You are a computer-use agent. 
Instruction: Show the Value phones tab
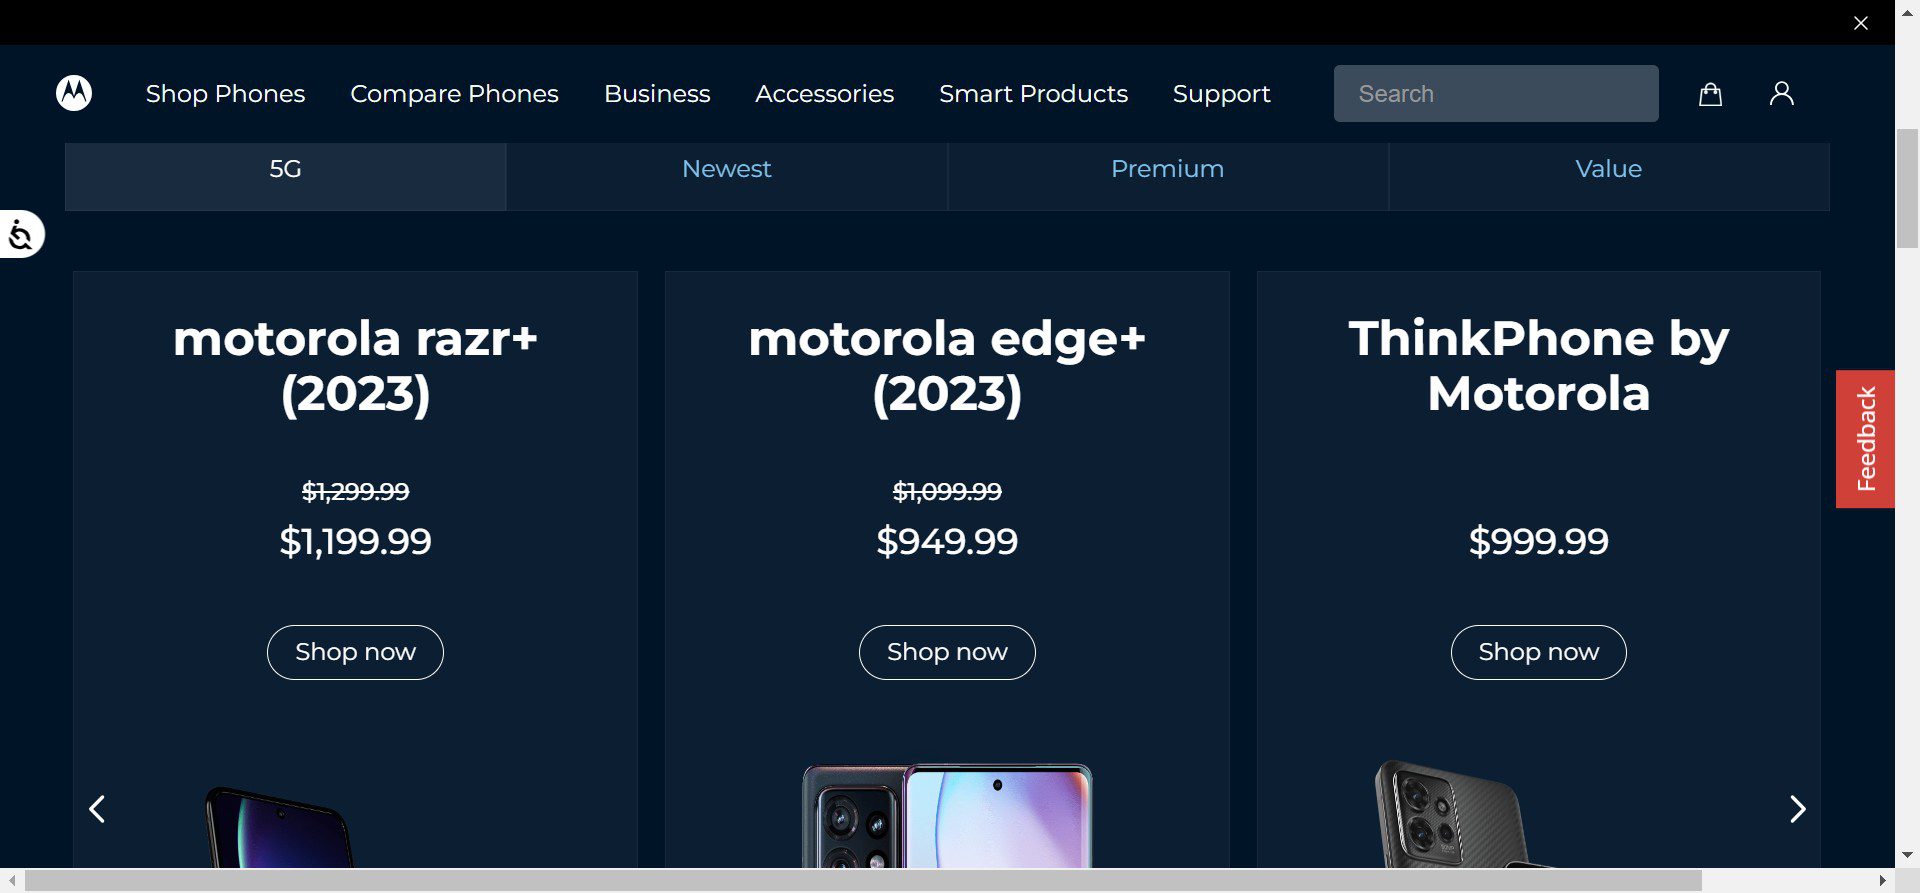1608,169
